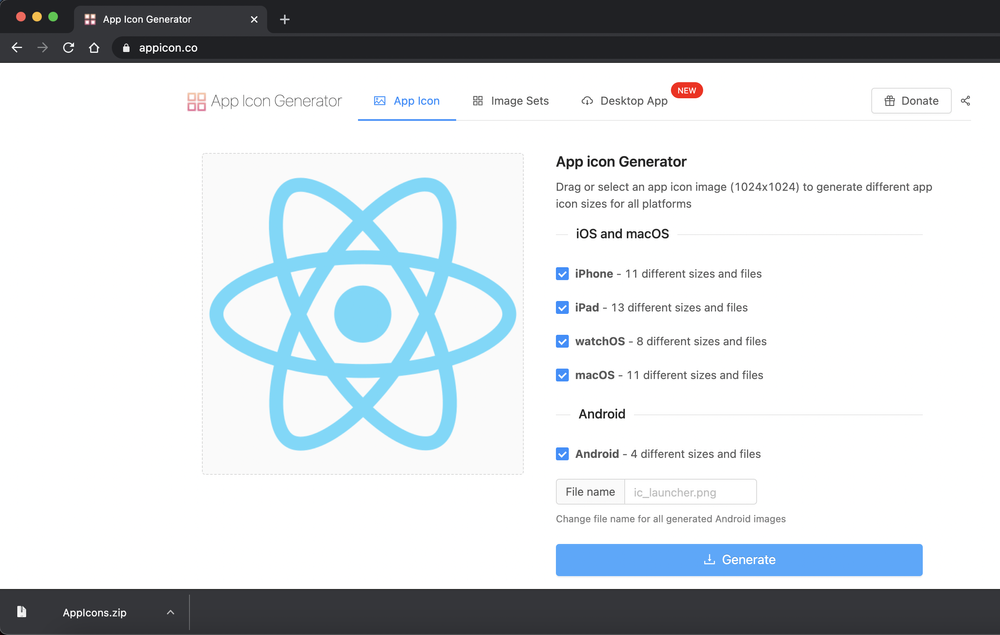The height and width of the screenshot is (635, 1000).
Task: Toggle the watchOS checkbox
Action: (562, 341)
